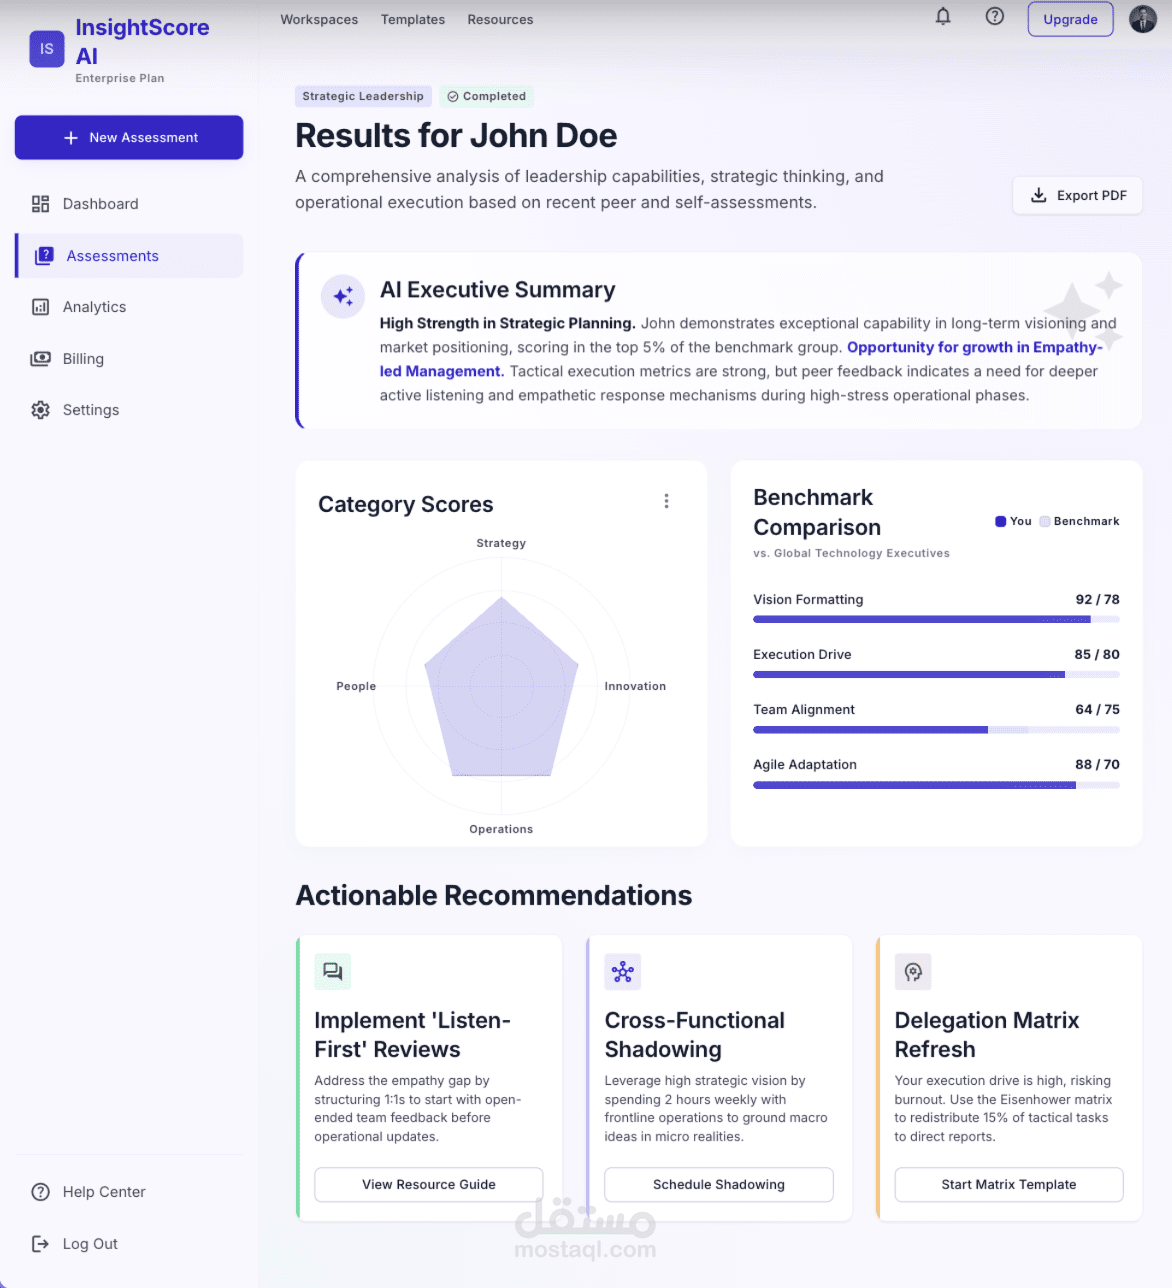The height and width of the screenshot is (1288, 1172).
Task: Click the Delegation Matrix head icon
Action: (913, 971)
